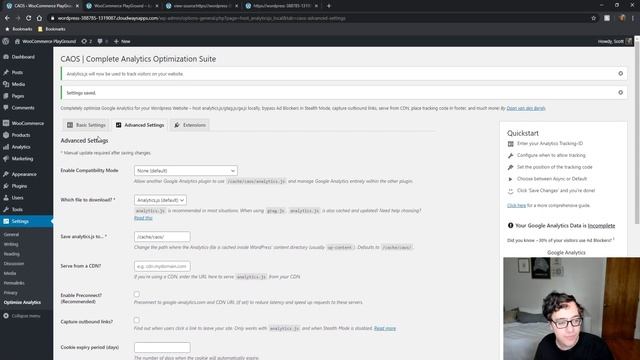The image size is (640, 360).
Task: Open the Bookmarks folder in bookmarks bar
Action: point(51,29)
